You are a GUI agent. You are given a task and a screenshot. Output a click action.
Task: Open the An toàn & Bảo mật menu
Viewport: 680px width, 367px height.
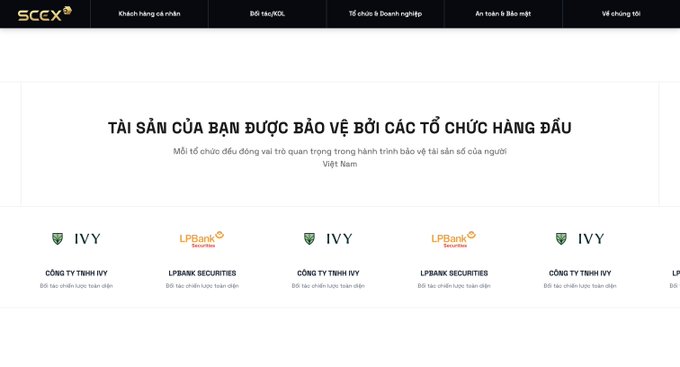(503, 14)
